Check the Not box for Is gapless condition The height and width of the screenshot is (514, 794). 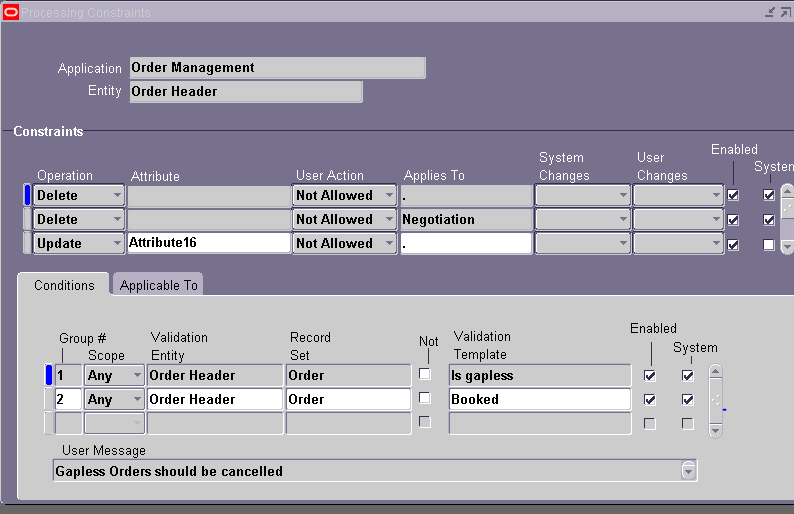[x=425, y=374]
